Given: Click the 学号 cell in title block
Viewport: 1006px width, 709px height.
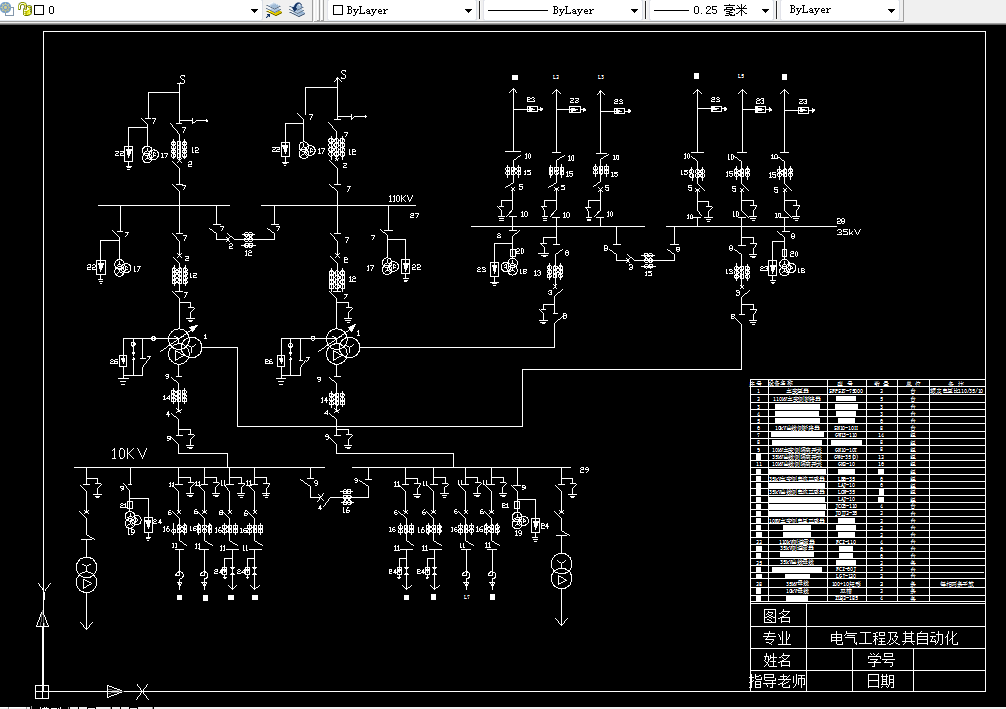Looking at the screenshot, I should click(x=880, y=660).
